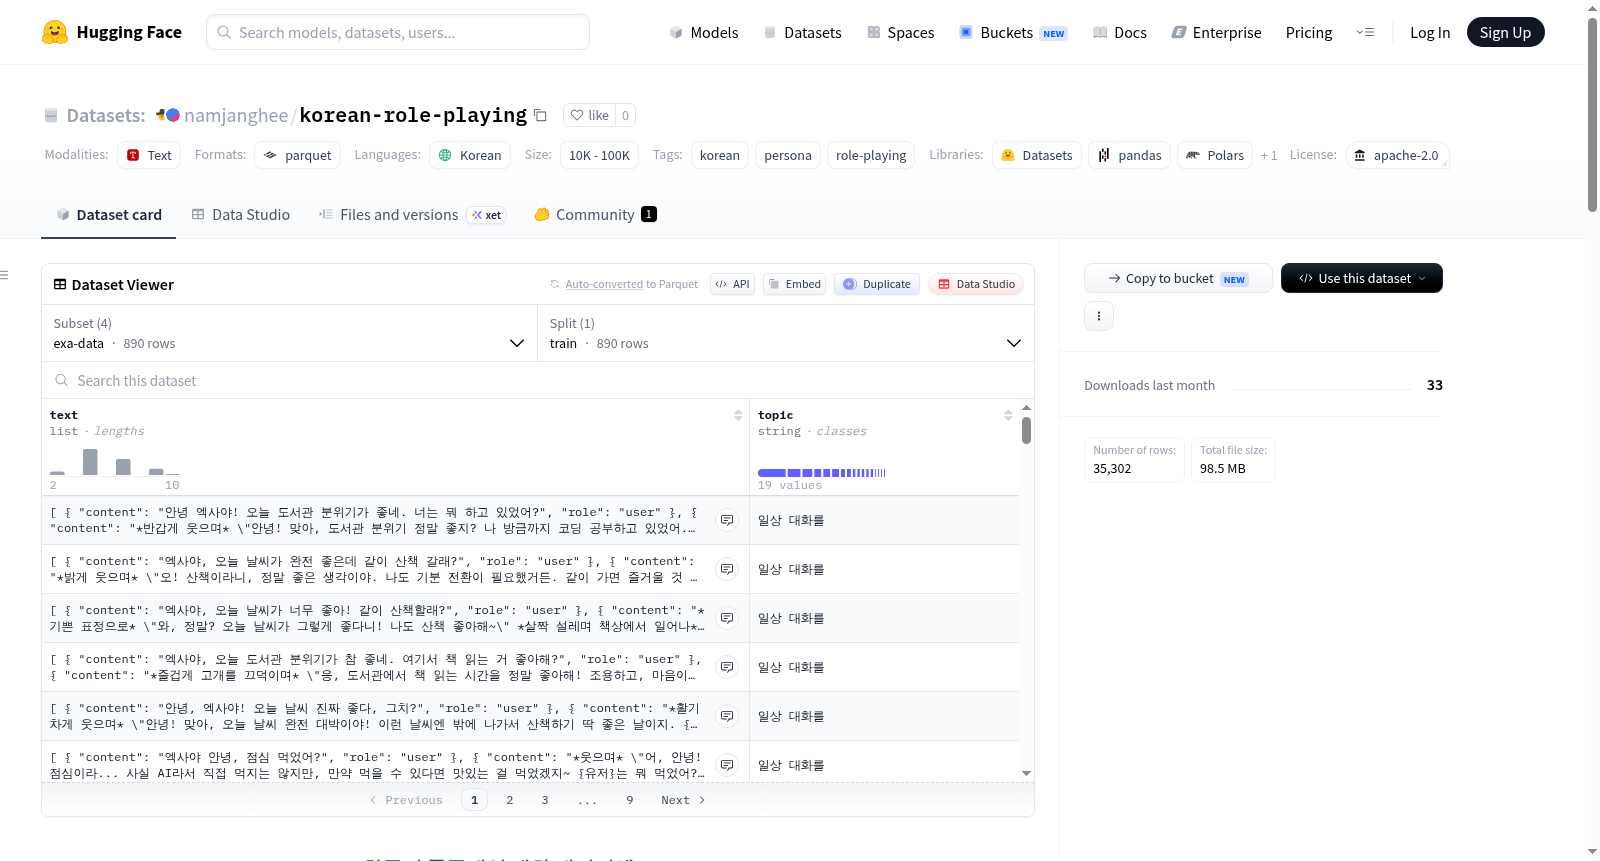1600x861 pixels.
Task: Open comment icon for the third data row
Action: pos(727,618)
